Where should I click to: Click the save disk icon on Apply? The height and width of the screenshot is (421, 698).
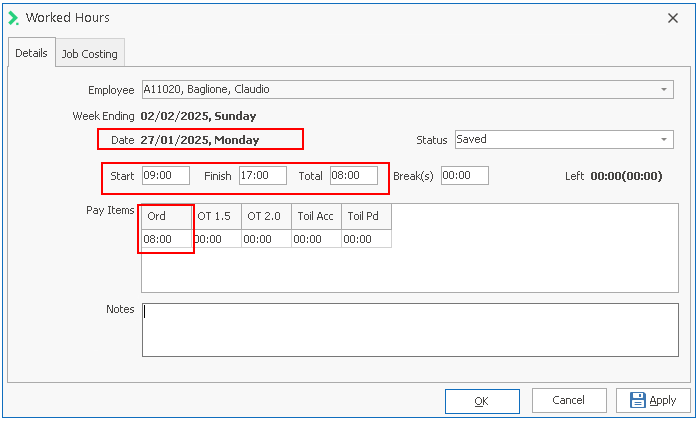[637, 400]
